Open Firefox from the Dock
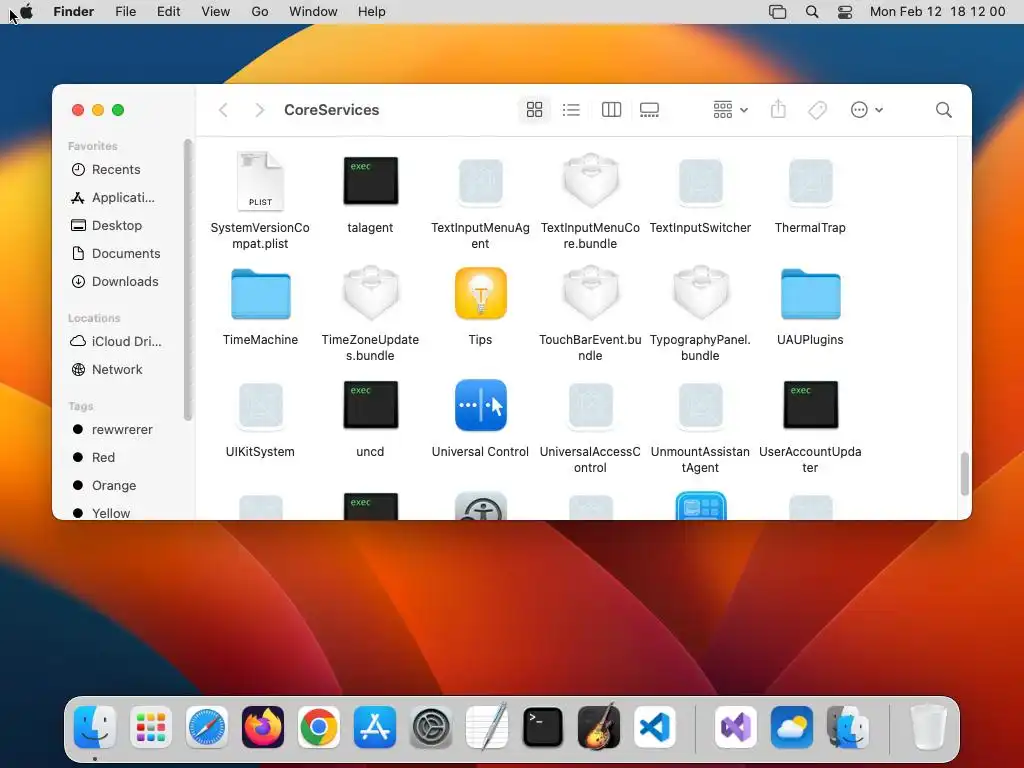The width and height of the screenshot is (1024, 768). point(263,727)
